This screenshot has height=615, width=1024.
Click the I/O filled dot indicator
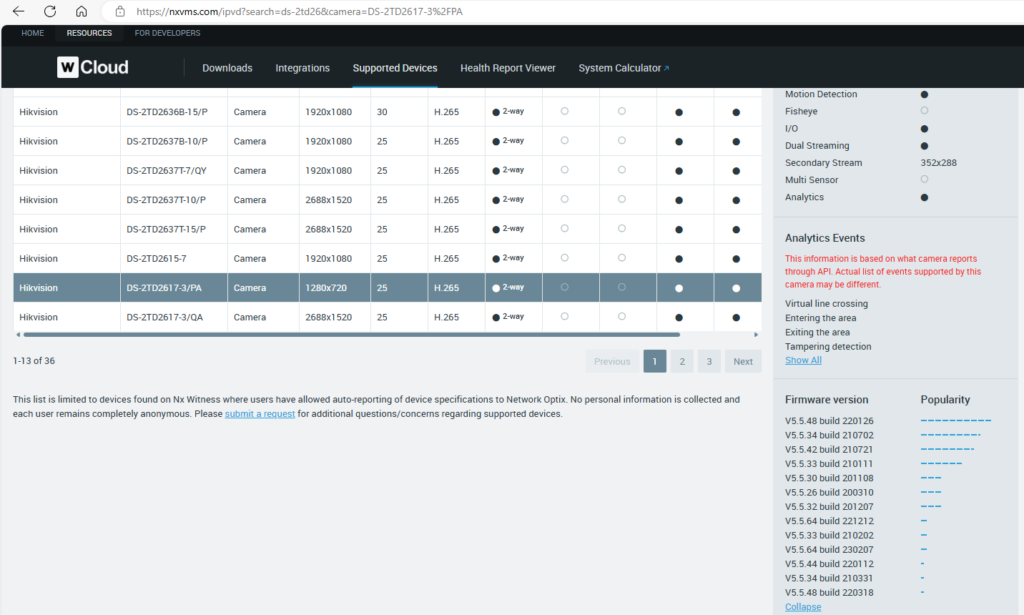(924, 129)
